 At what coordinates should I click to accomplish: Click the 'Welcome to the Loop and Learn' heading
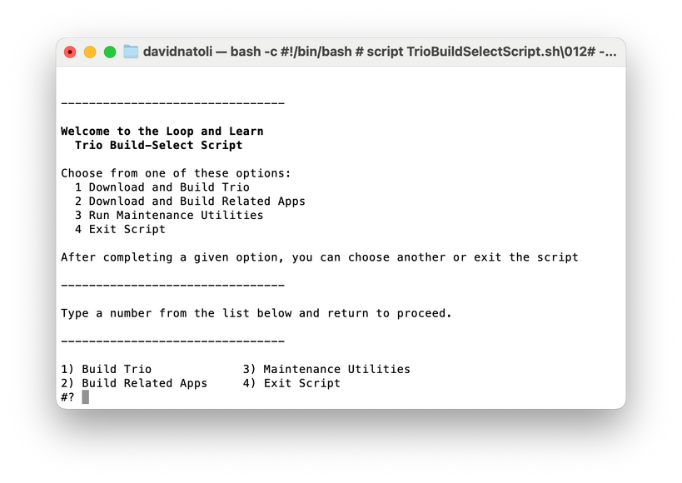point(162,131)
